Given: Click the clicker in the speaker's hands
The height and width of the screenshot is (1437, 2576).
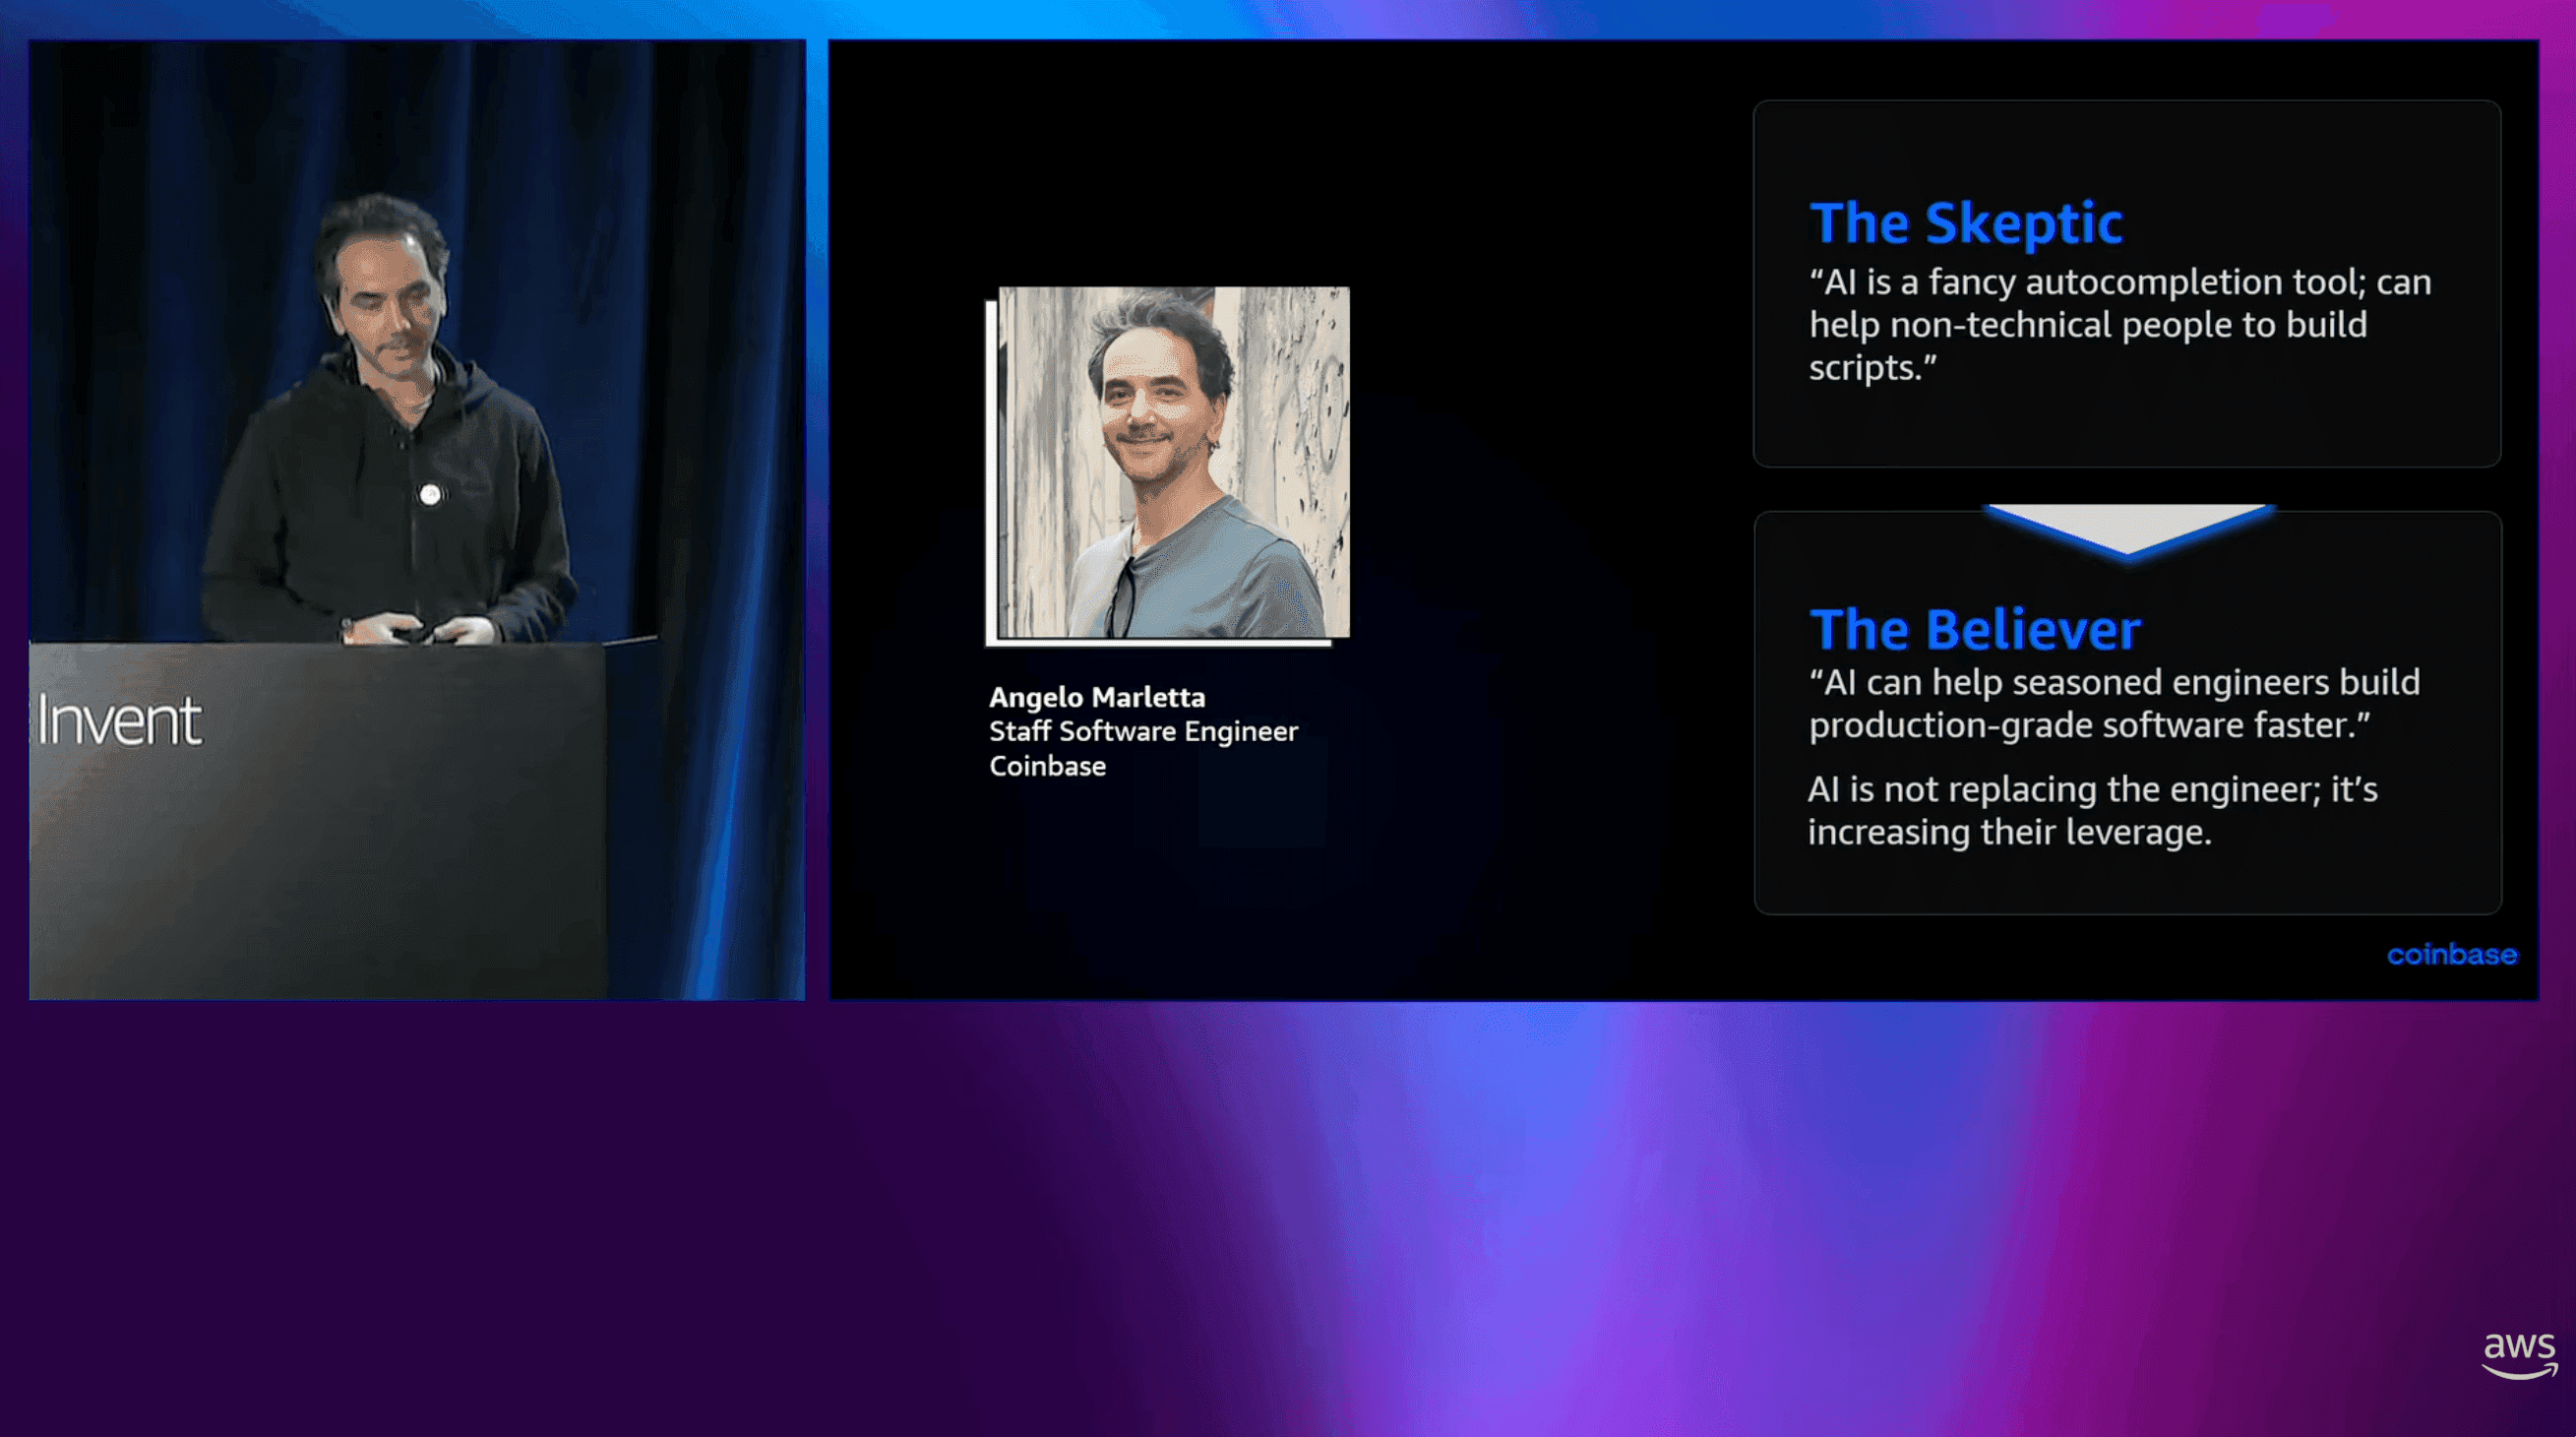Looking at the screenshot, I should 408,632.
